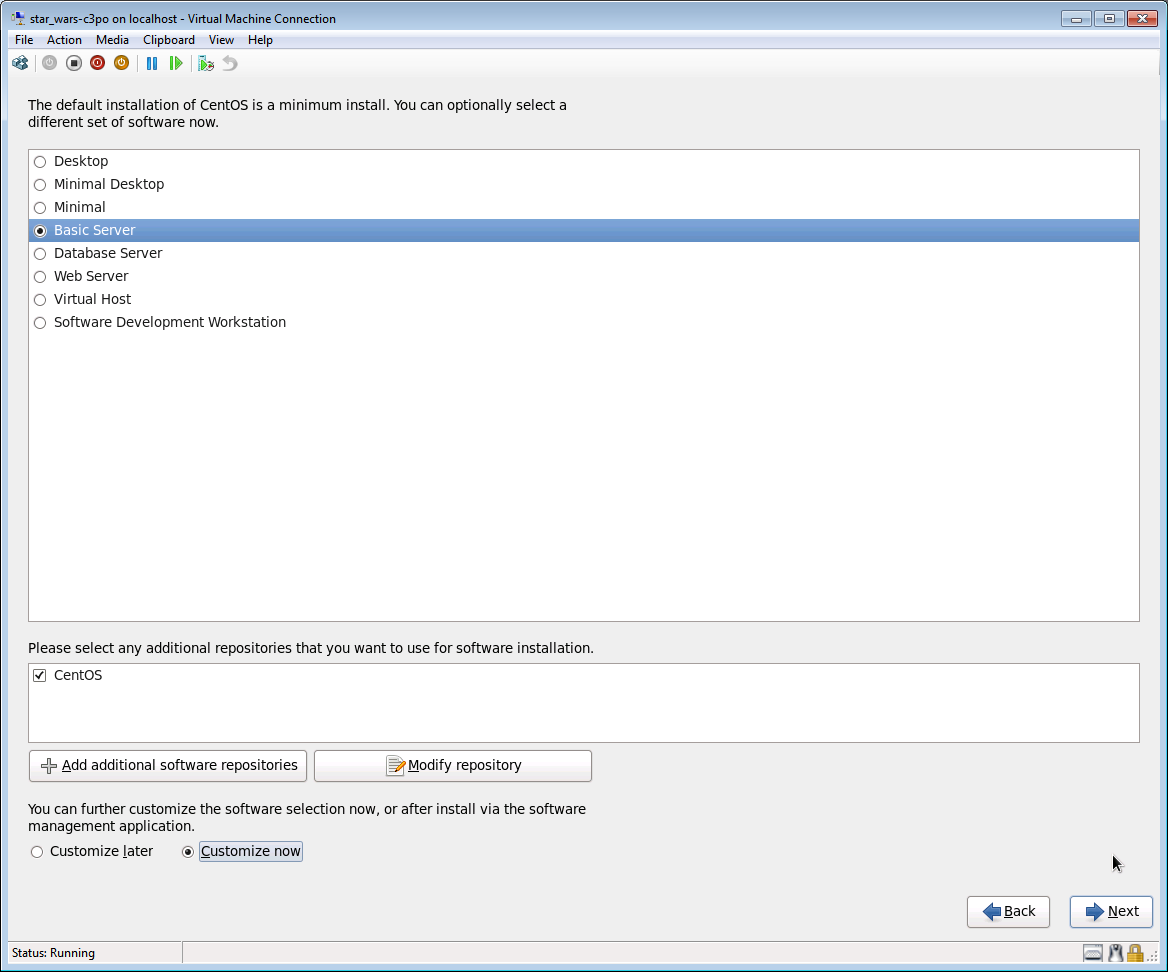
Task: Click the keyboard status icon in status bar
Action: 1093,953
